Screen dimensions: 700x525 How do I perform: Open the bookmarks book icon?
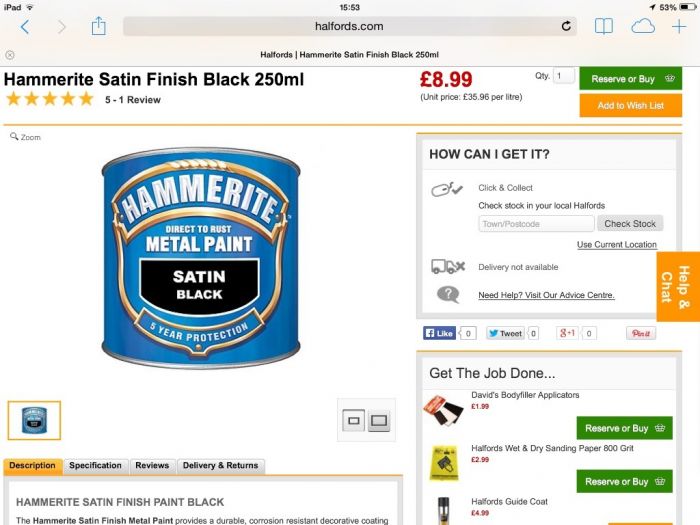click(x=604, y=26)
